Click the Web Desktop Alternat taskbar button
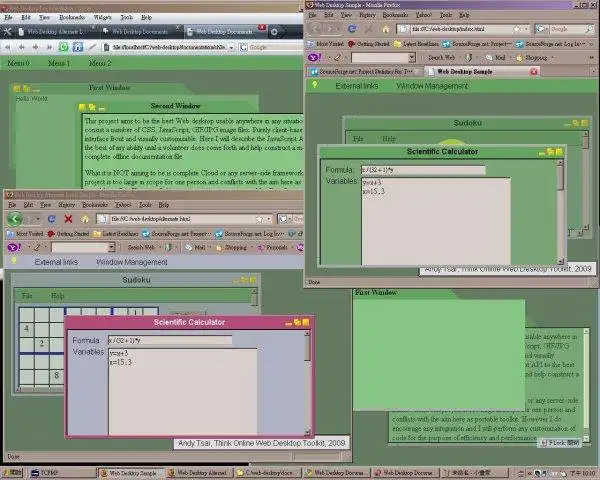 tap(201, 473)
